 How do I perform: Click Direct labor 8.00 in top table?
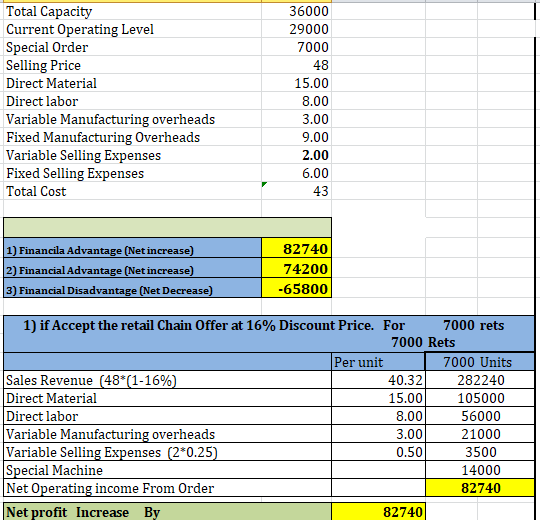296,101
